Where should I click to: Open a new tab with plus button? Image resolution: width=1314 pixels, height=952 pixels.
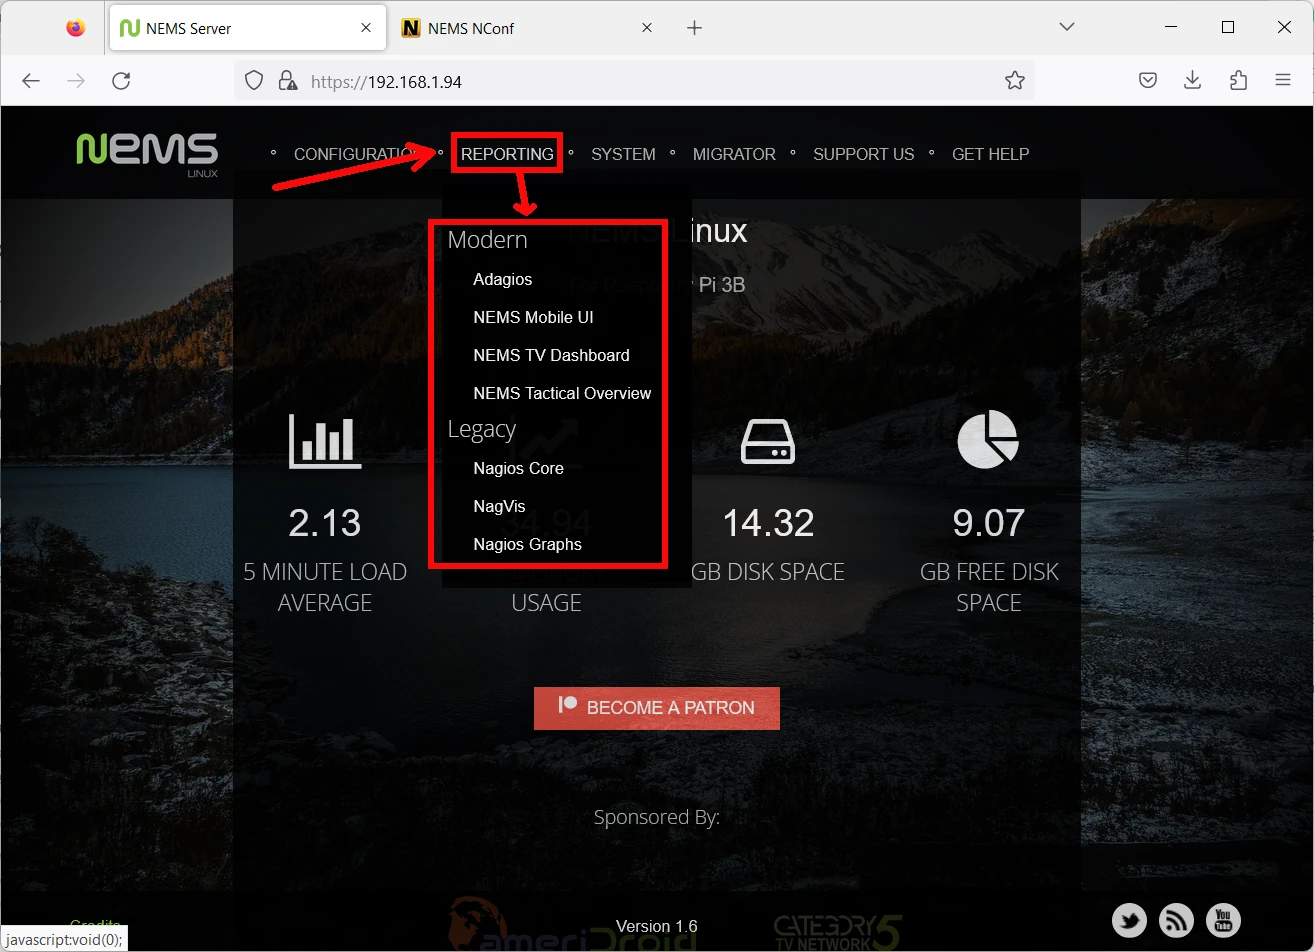[x=694, y=28]
